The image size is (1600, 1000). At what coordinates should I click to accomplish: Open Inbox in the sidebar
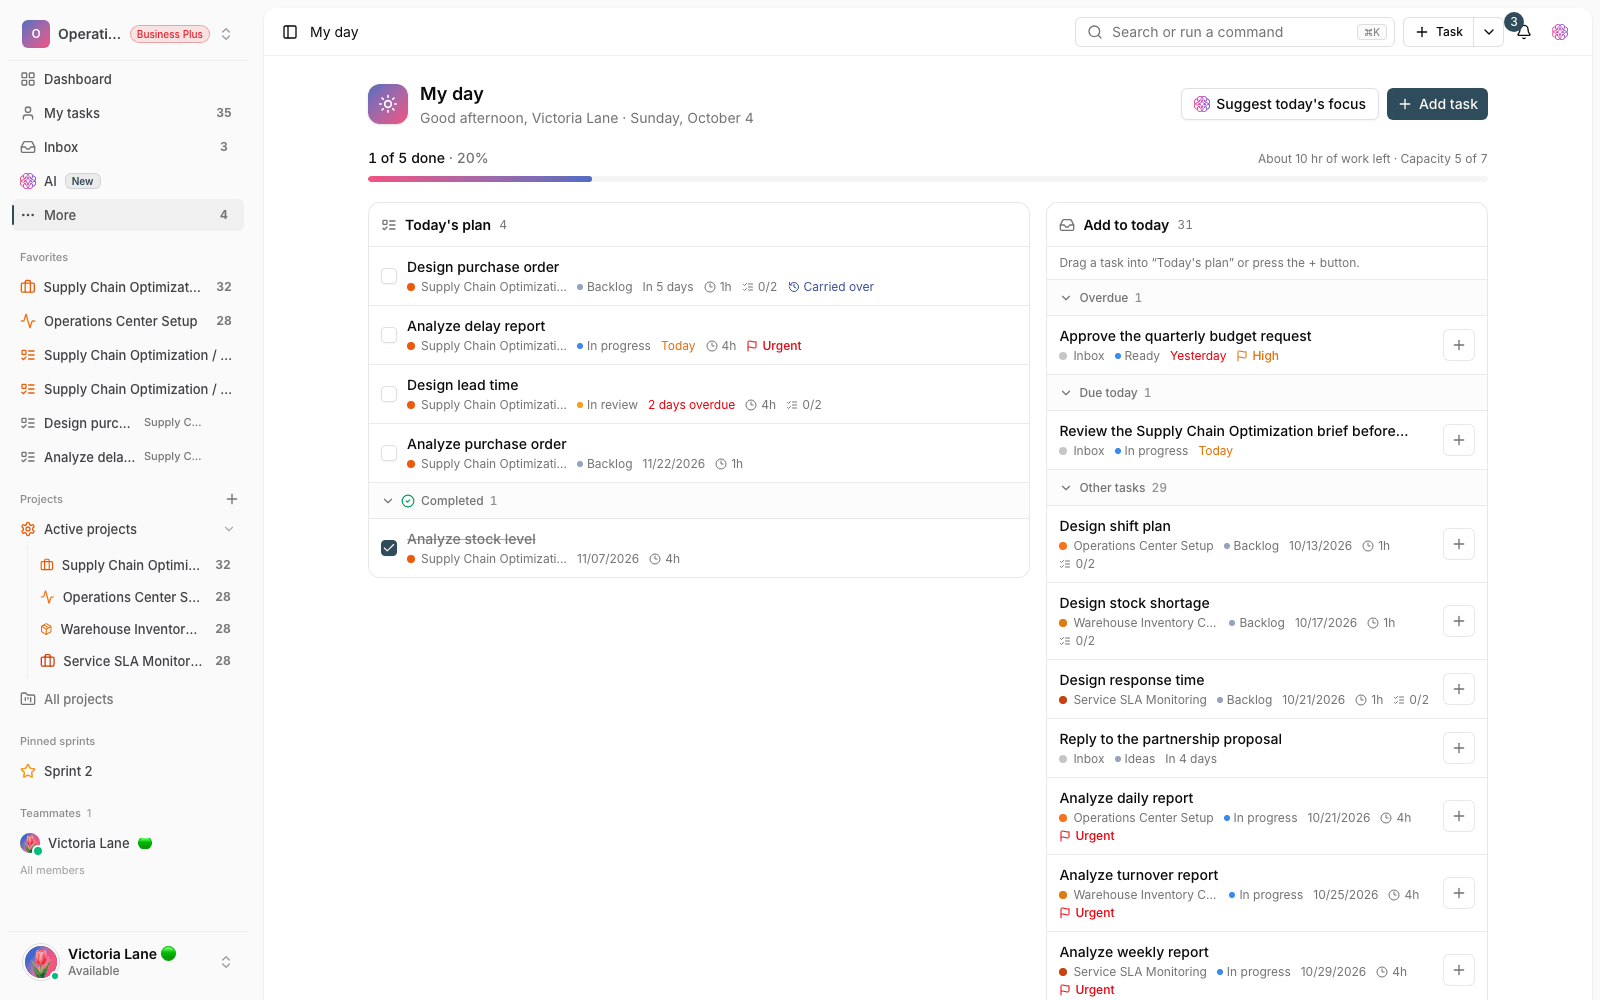click(x=128, y=147)
